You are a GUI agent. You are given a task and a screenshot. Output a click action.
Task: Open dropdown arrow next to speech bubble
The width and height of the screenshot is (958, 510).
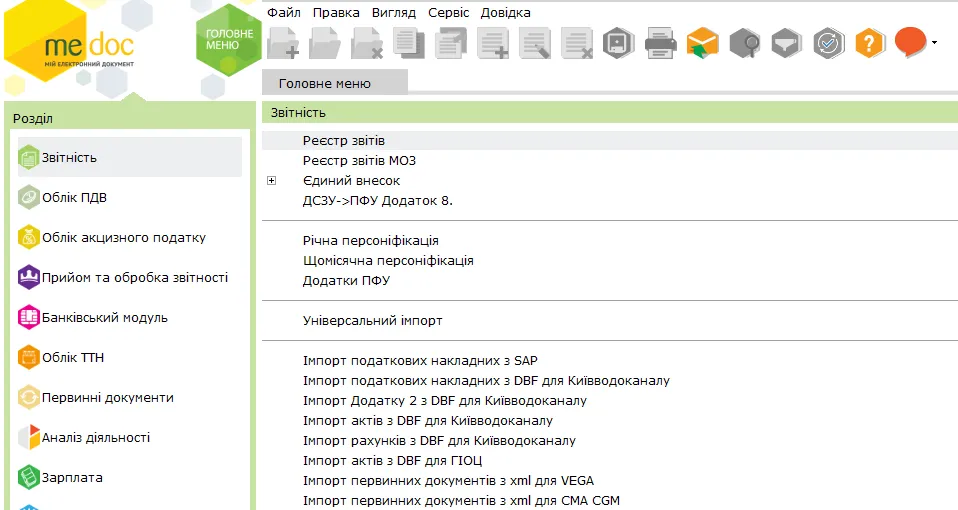(934, 43)
